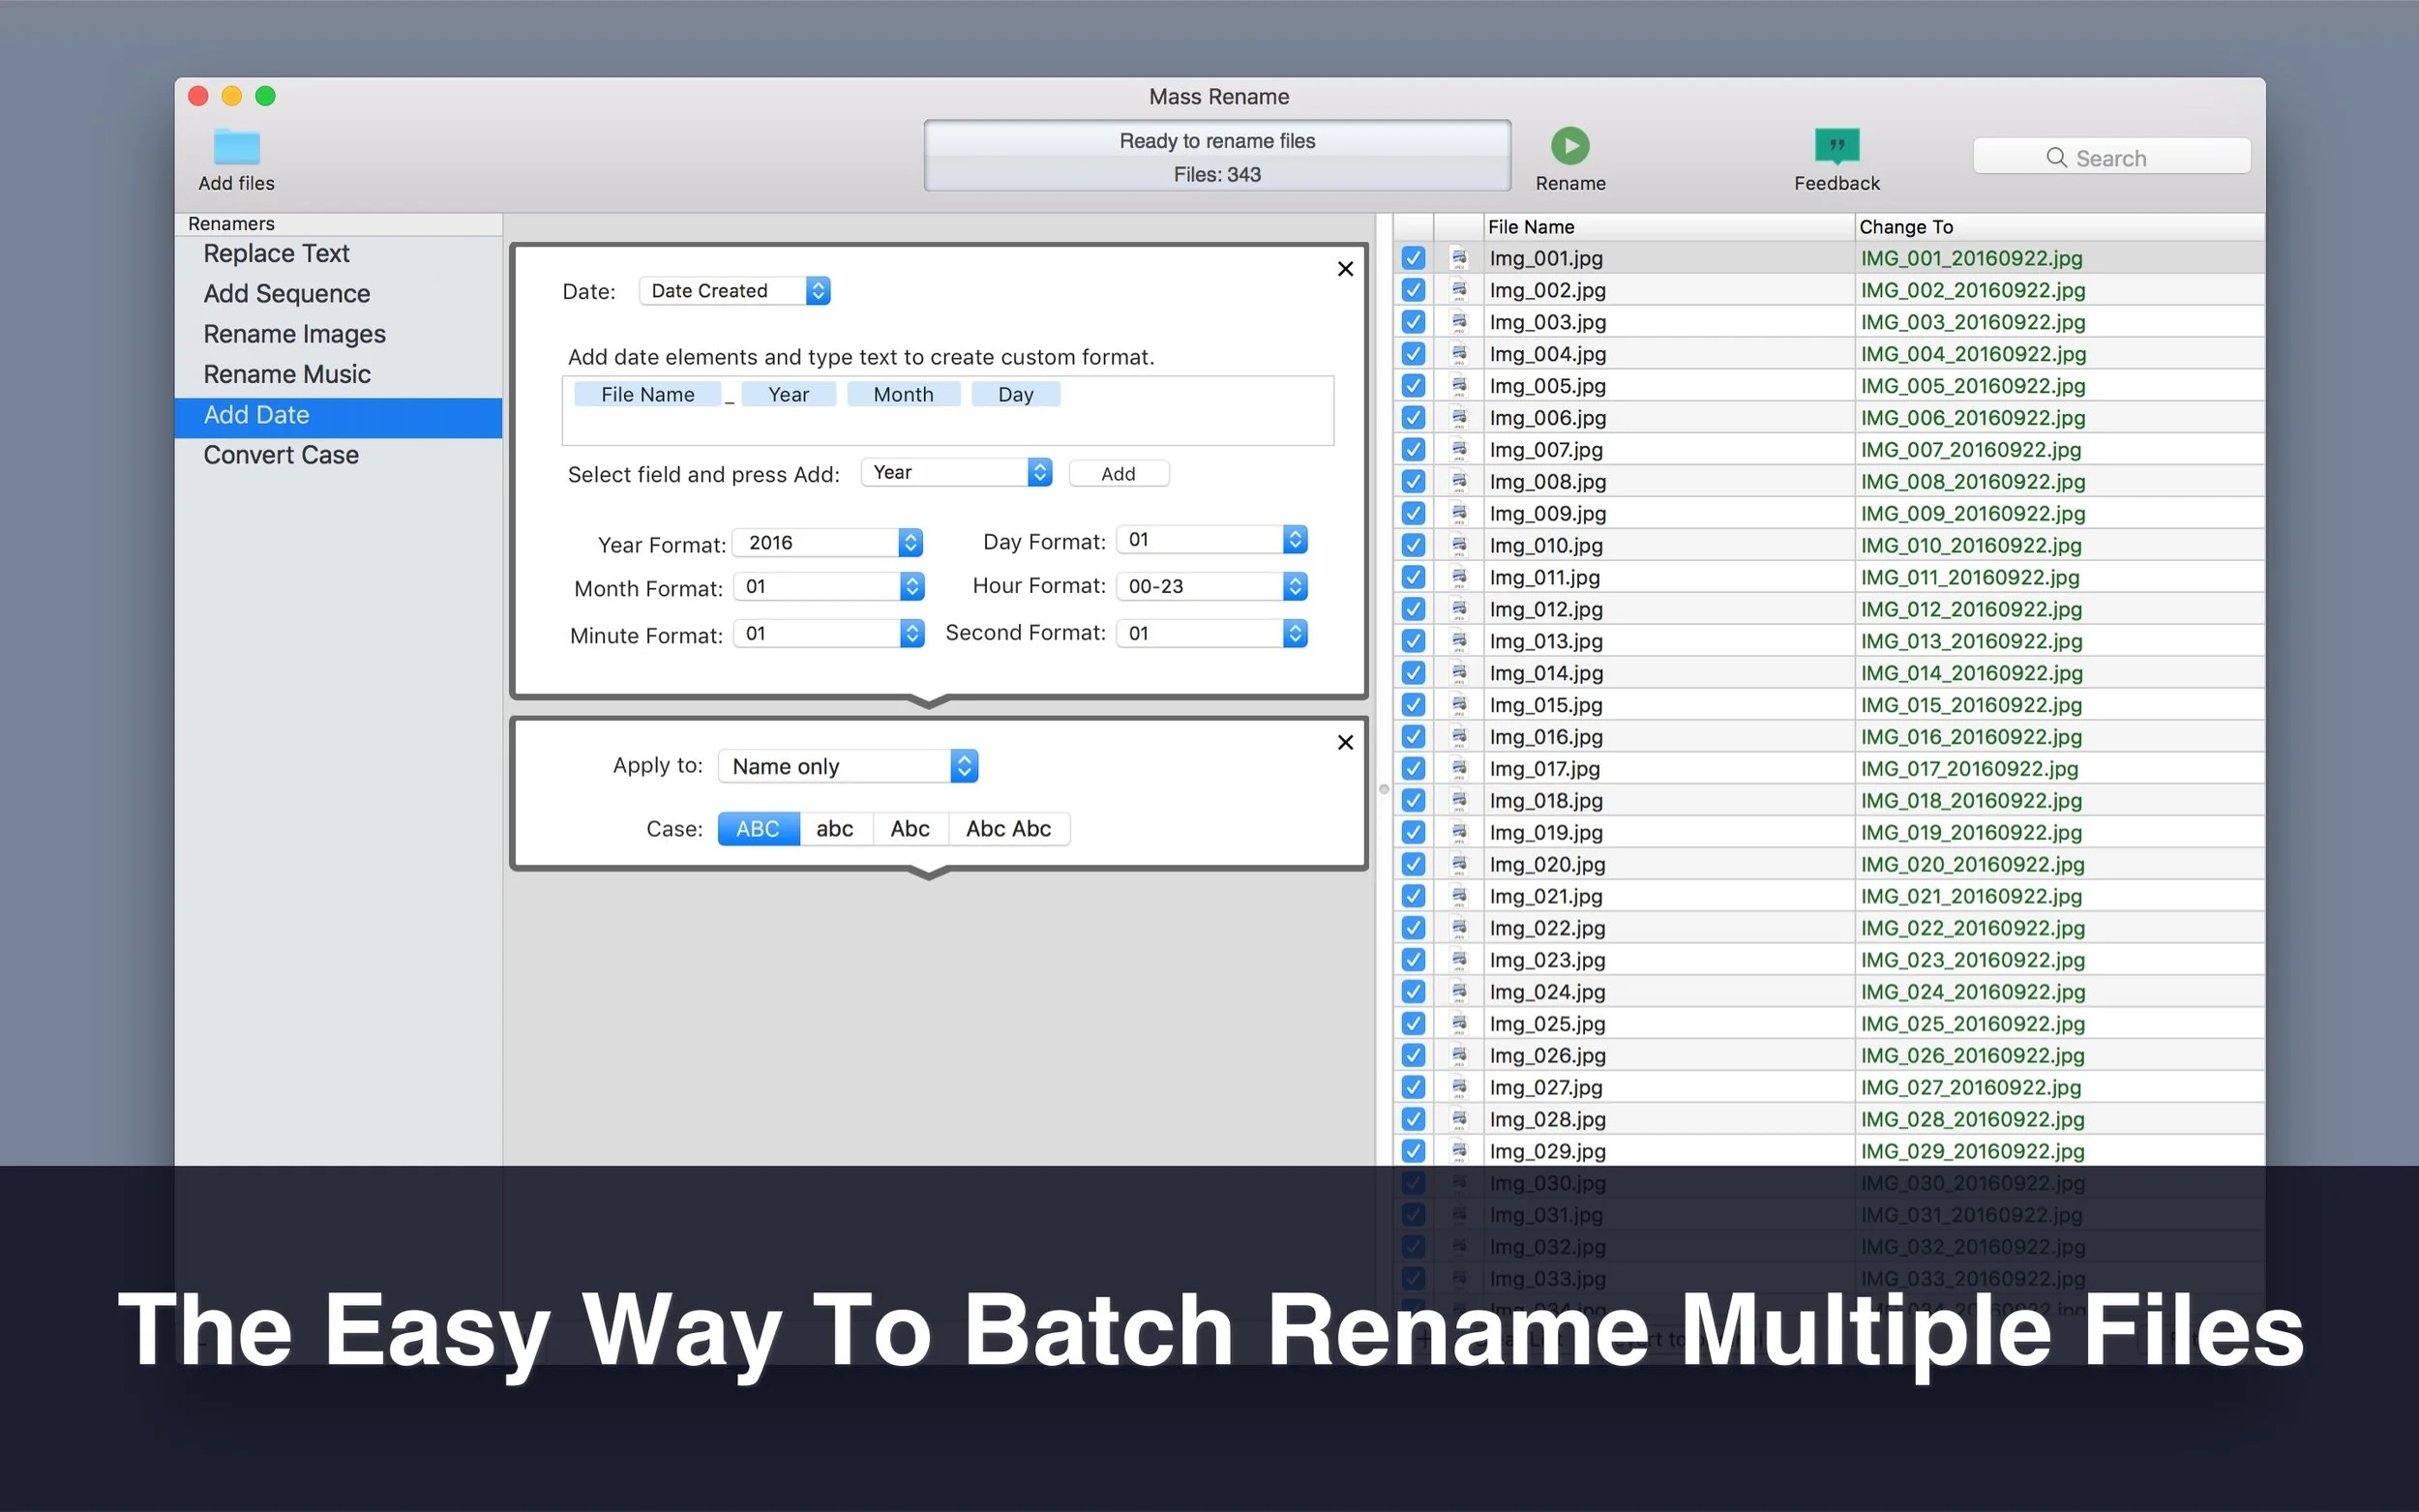
Task: Click the Change To column header
Action: (1905, 227)
